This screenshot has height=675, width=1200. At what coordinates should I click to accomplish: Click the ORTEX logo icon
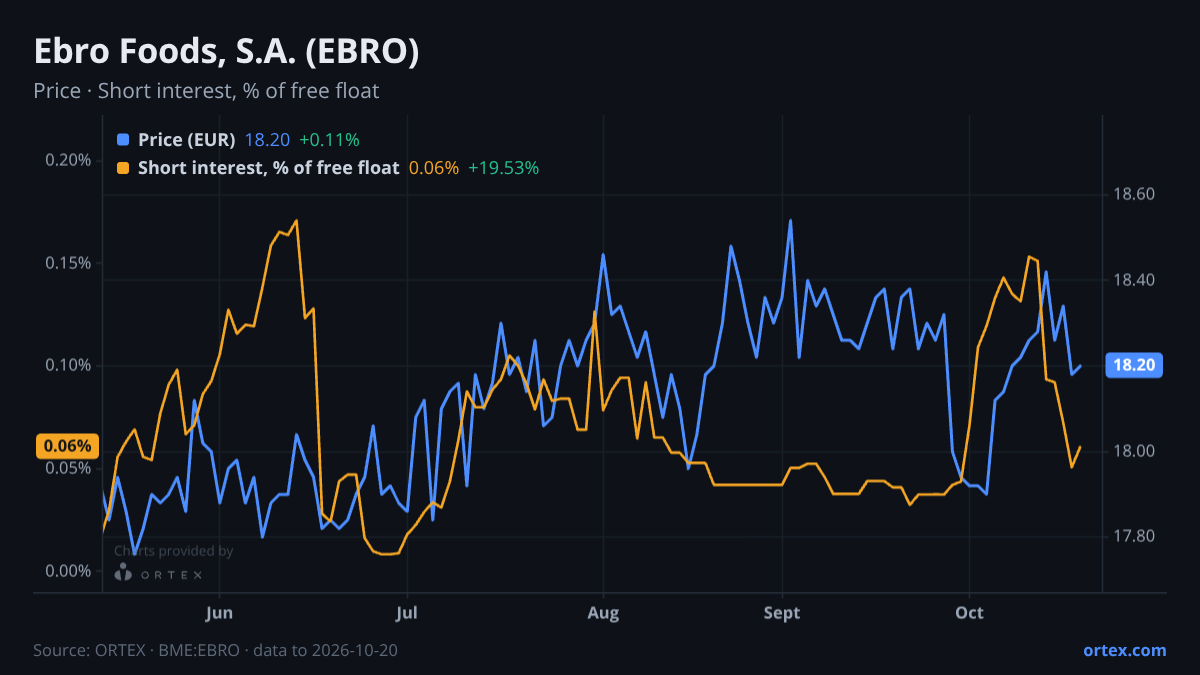coord(123,572)
